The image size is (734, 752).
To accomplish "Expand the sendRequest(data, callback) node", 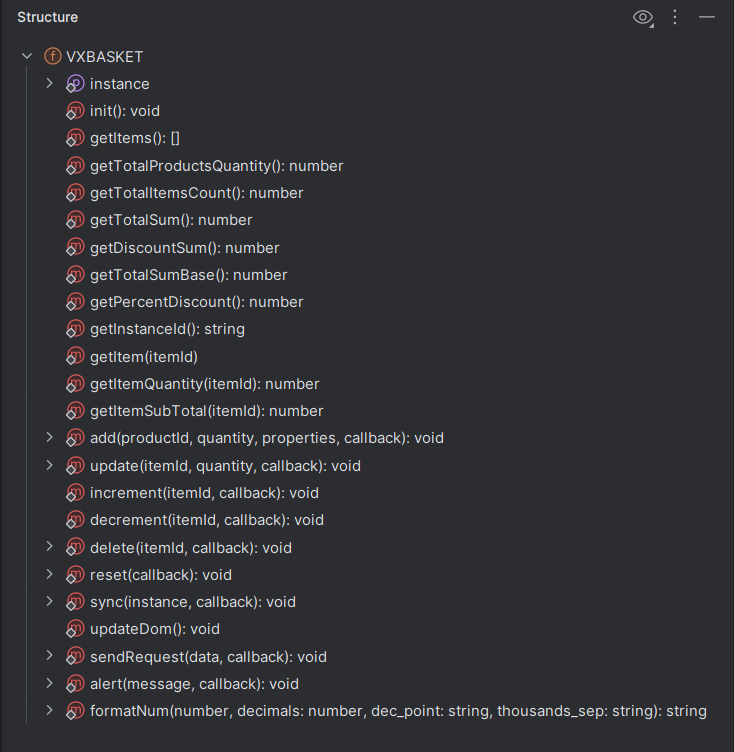I will coord(49,656).
